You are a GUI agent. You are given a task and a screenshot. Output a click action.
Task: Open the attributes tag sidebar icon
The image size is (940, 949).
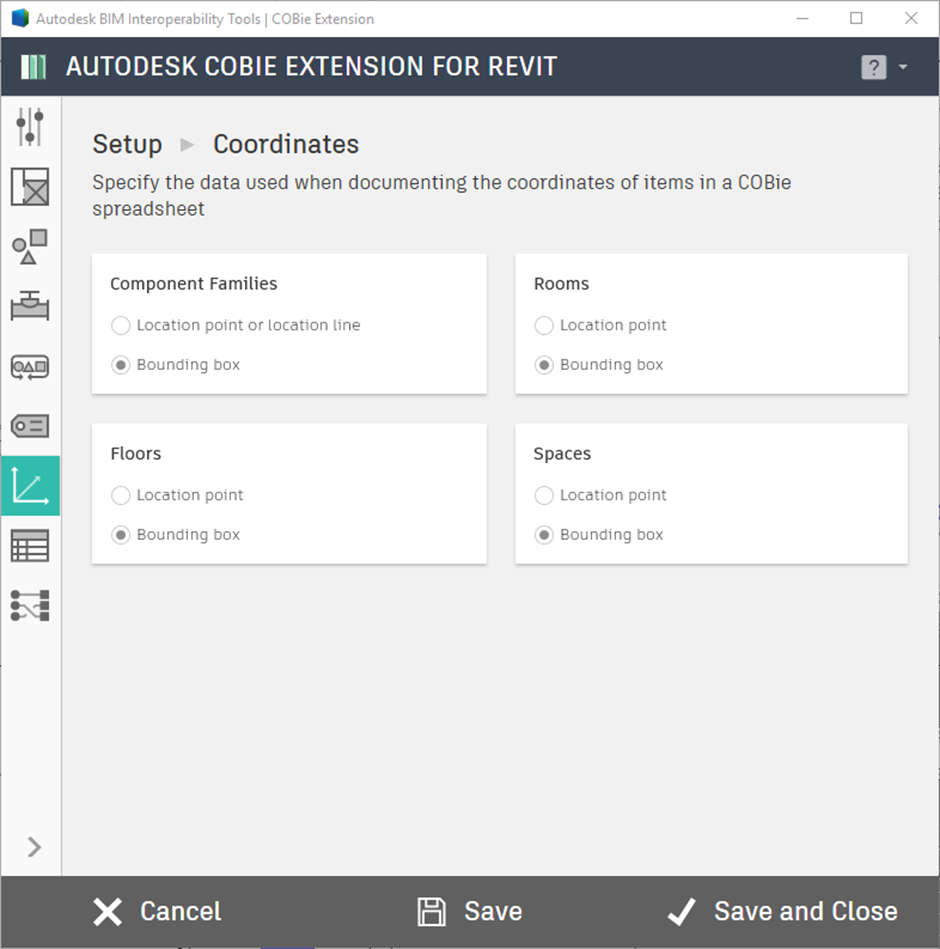pyautogui.click(x=30, y=426)
